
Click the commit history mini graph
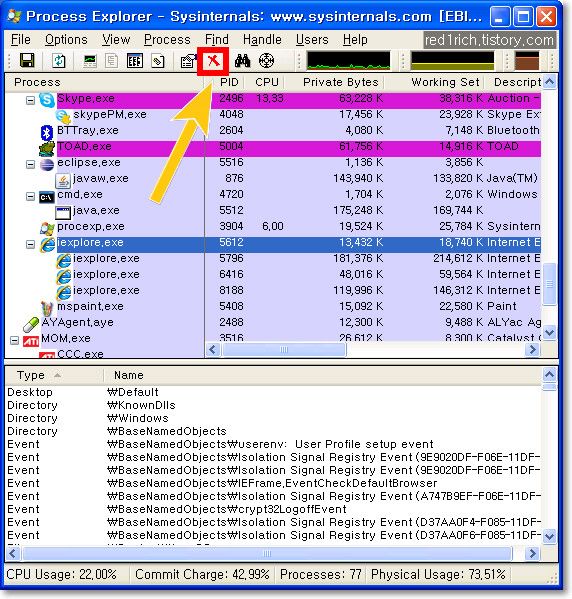tap(452, 60)
